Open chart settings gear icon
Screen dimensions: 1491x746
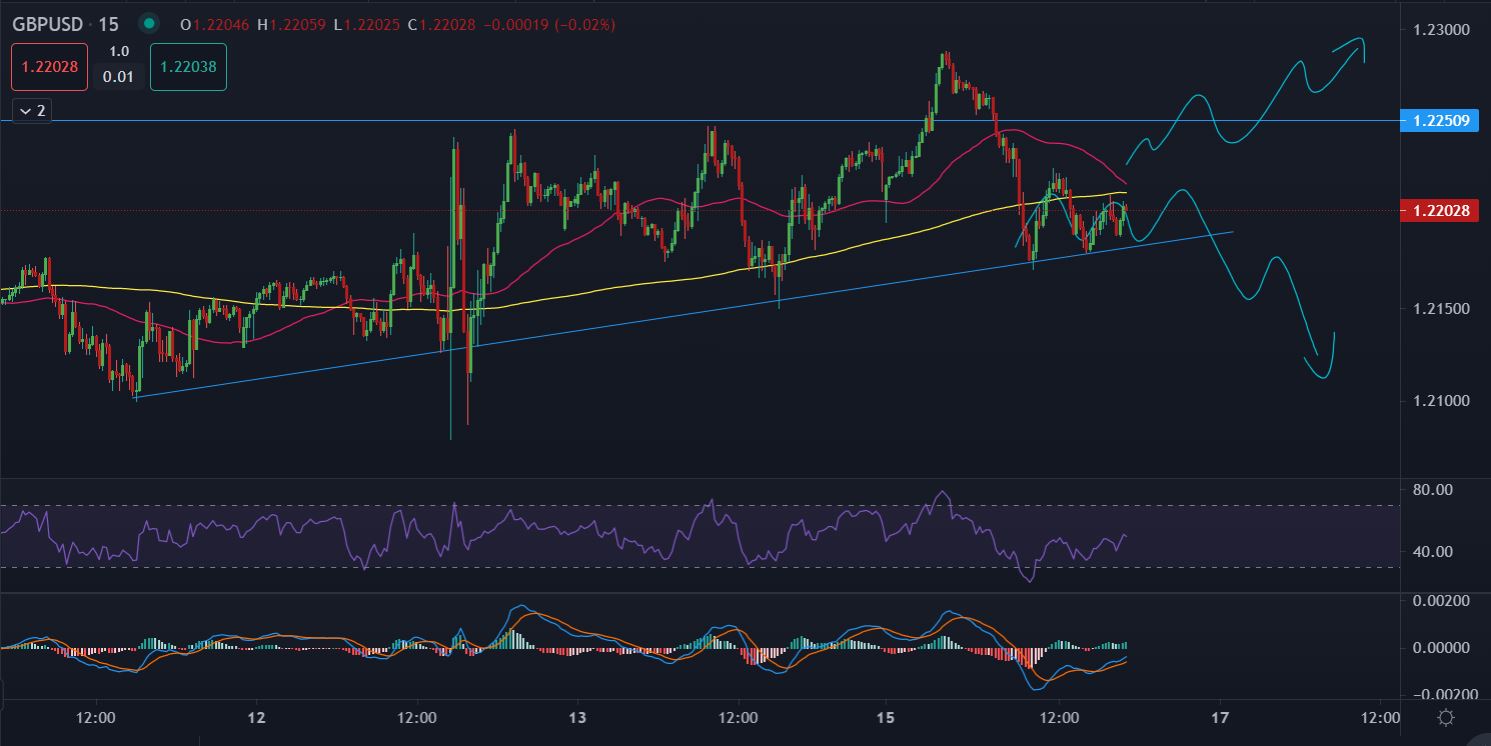1445,718
